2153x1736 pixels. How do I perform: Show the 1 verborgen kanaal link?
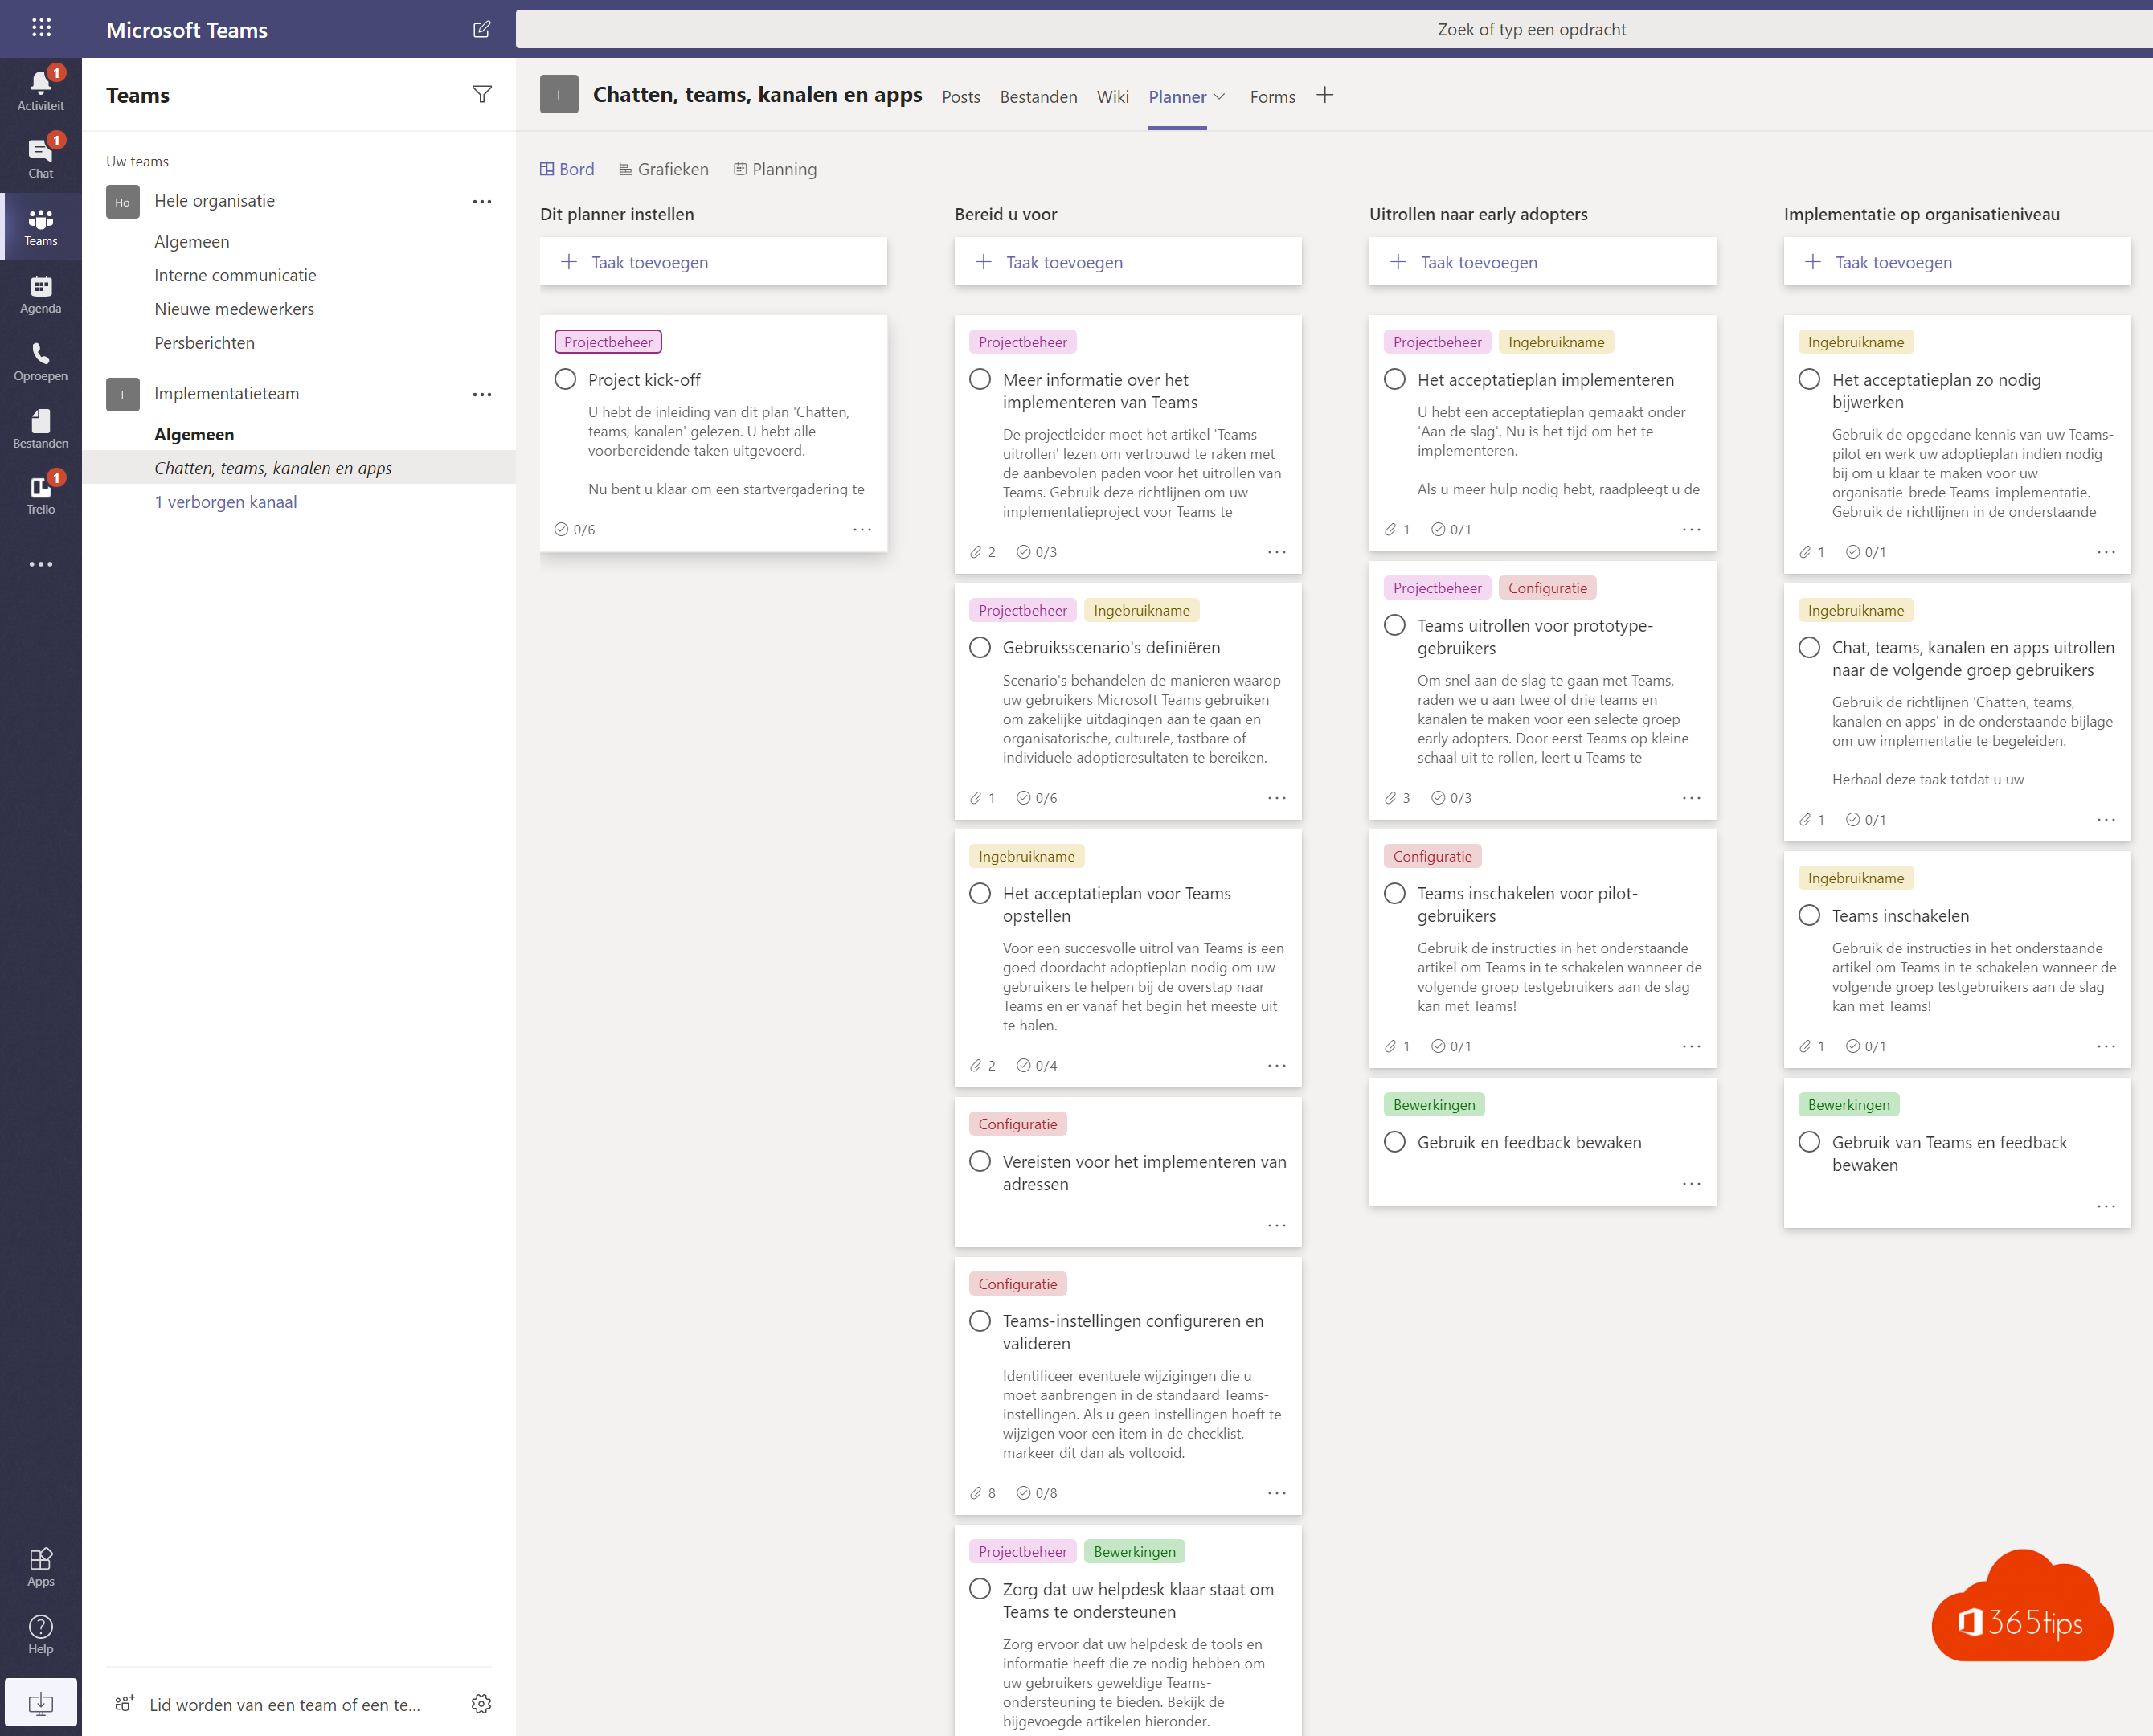(225, 502)
